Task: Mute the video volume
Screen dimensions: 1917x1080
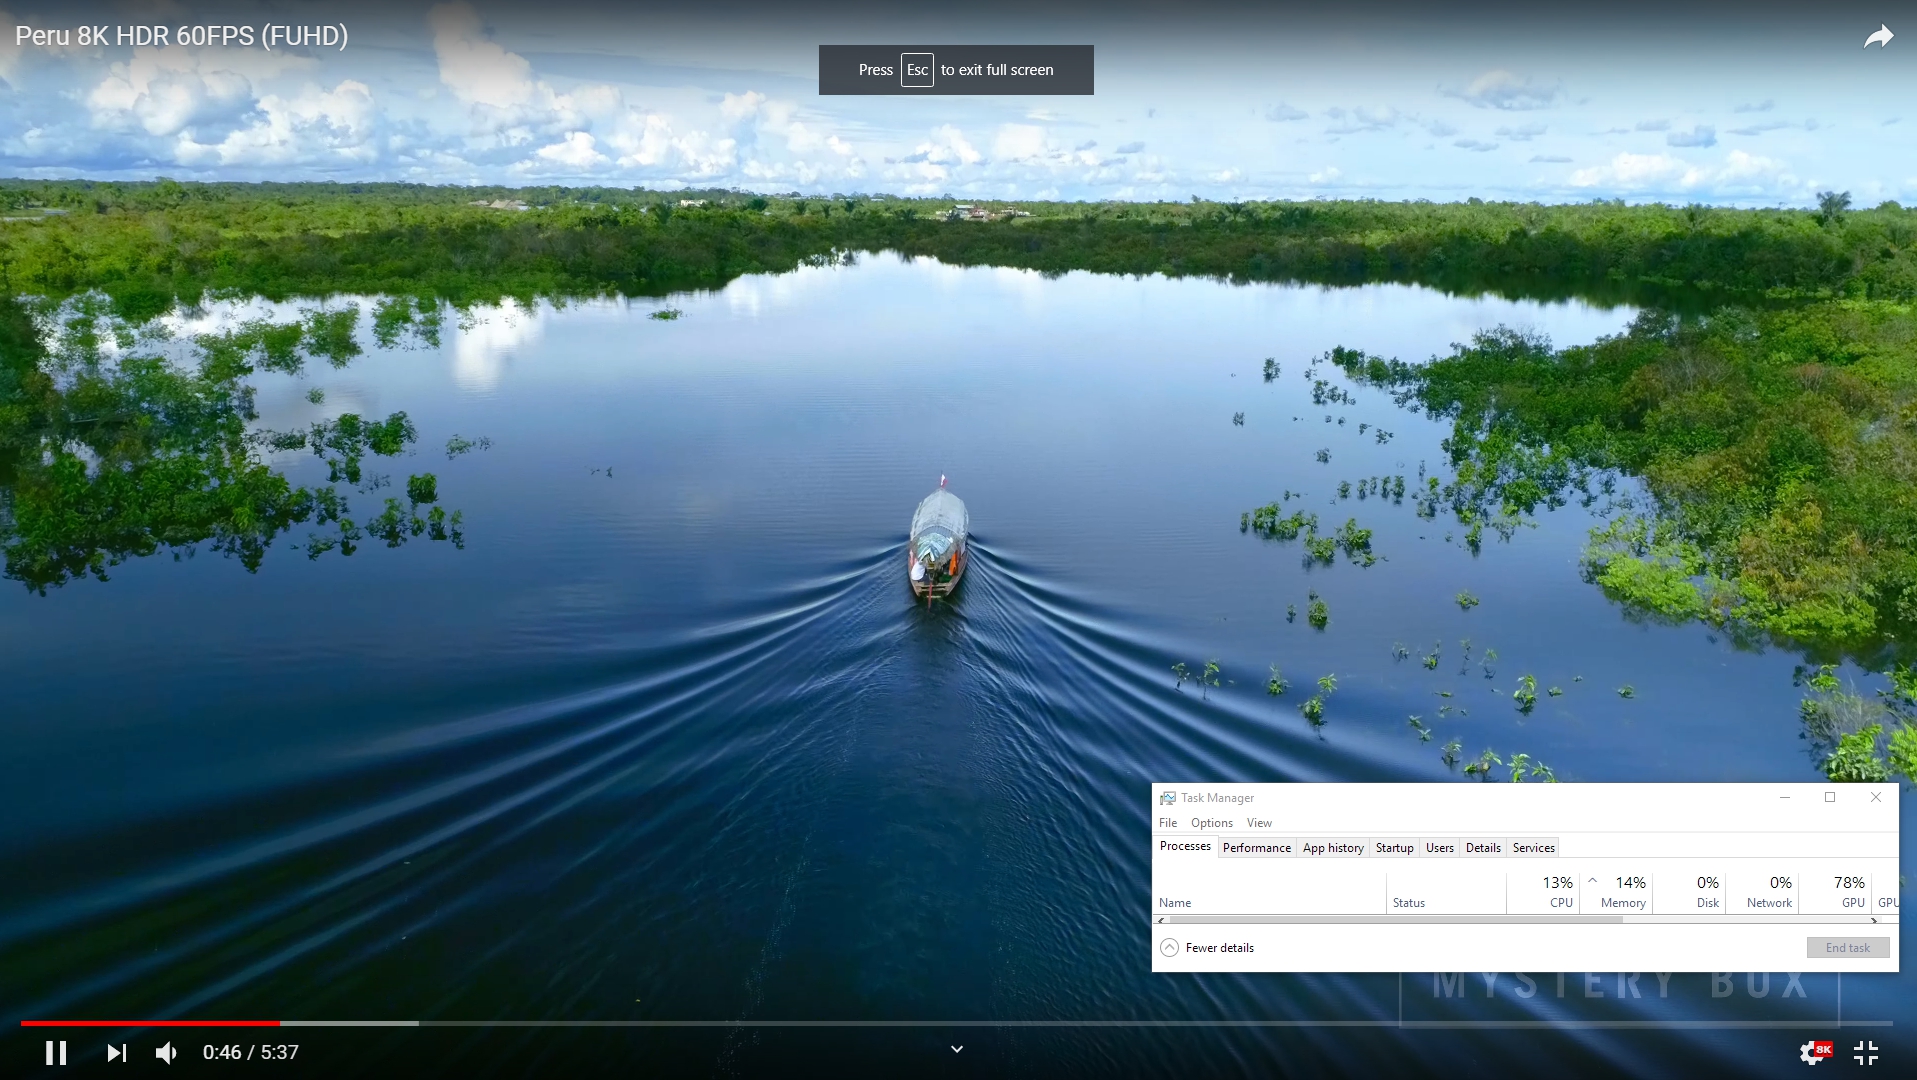Action: coord(167,1052)
